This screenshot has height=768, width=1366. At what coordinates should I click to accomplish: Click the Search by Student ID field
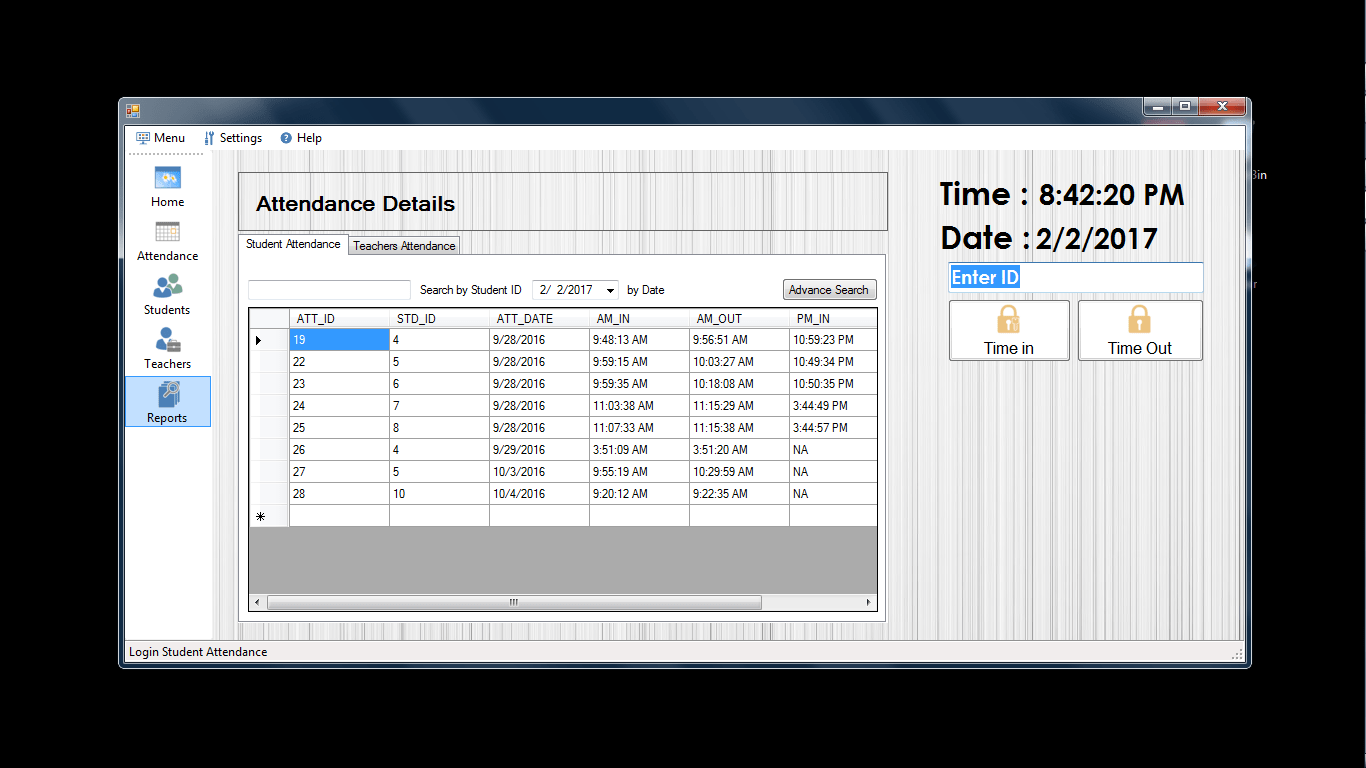(x=329, y=290)
